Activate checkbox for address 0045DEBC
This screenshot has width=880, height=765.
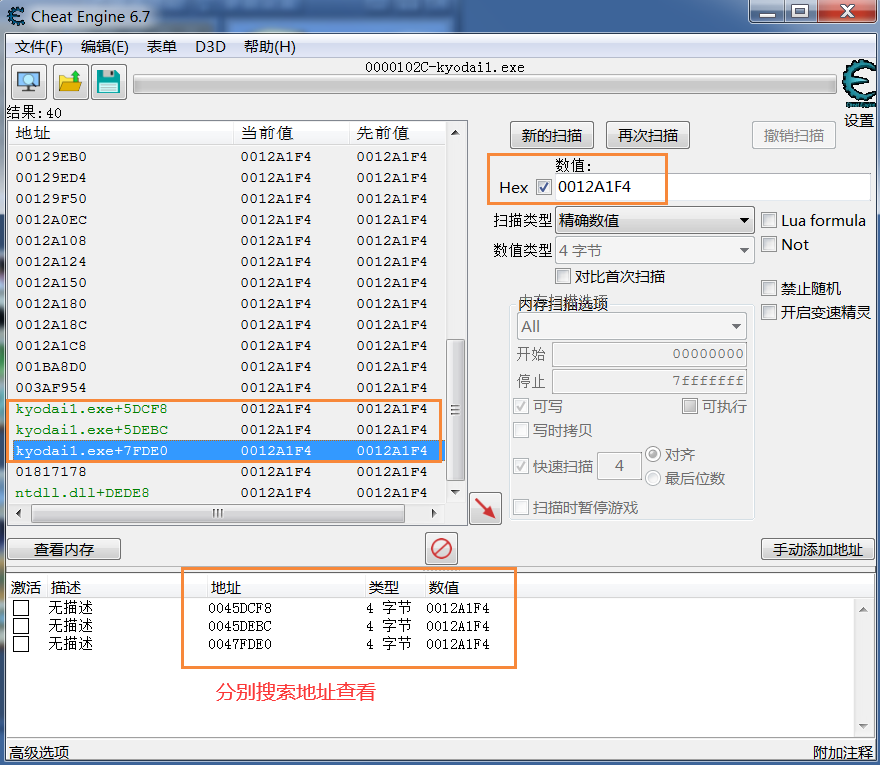pyautogui.click(x=21, y=626)
